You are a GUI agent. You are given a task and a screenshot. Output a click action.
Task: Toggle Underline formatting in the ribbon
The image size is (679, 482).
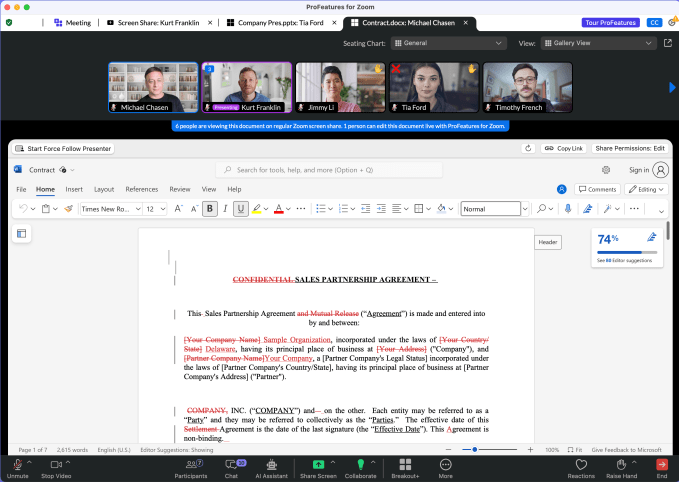coord(240,209)
